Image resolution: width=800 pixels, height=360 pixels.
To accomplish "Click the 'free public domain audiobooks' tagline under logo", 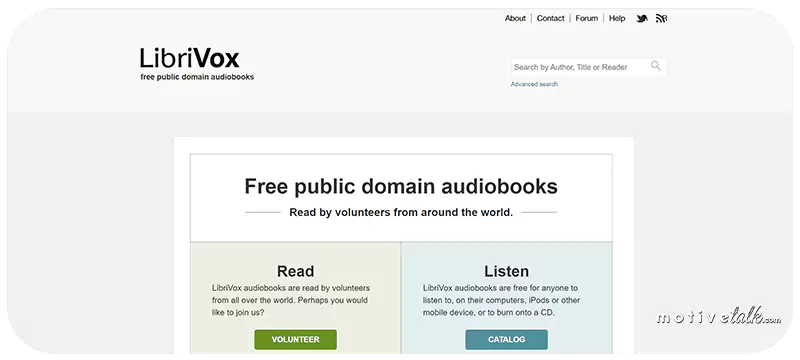I will click(197, 77).
